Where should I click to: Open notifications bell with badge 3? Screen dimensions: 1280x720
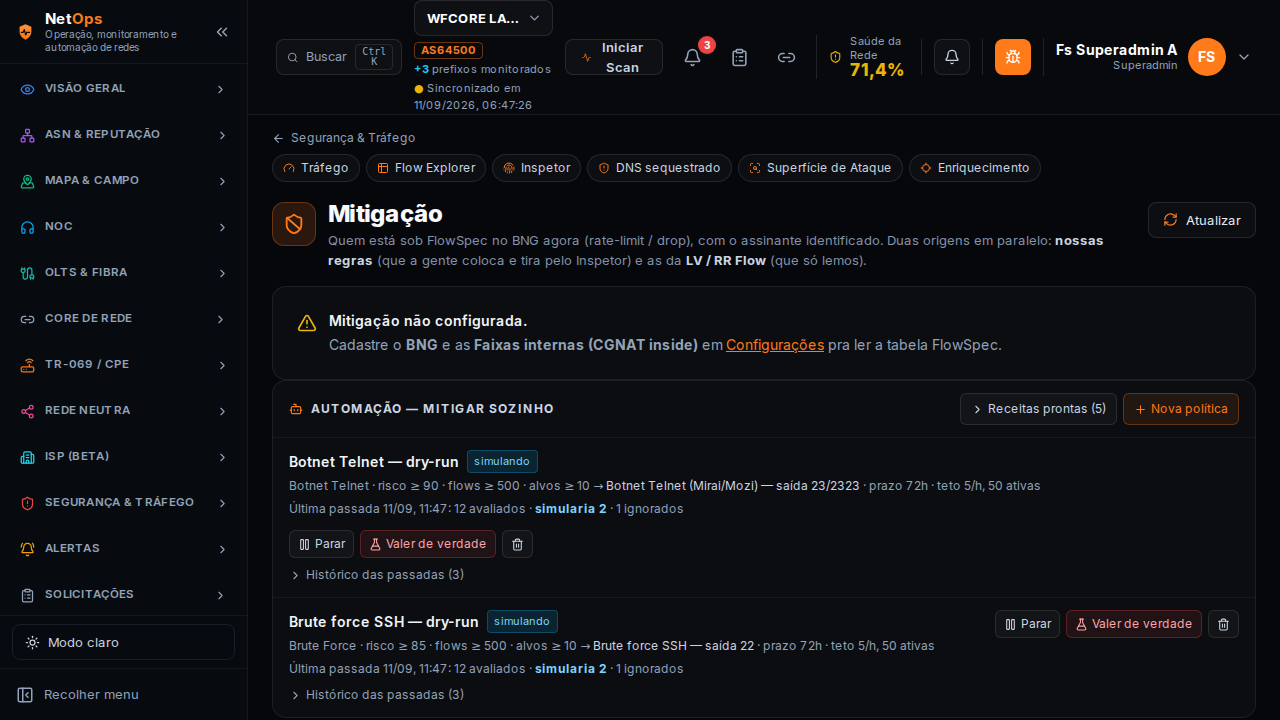[x=692, y=57]
